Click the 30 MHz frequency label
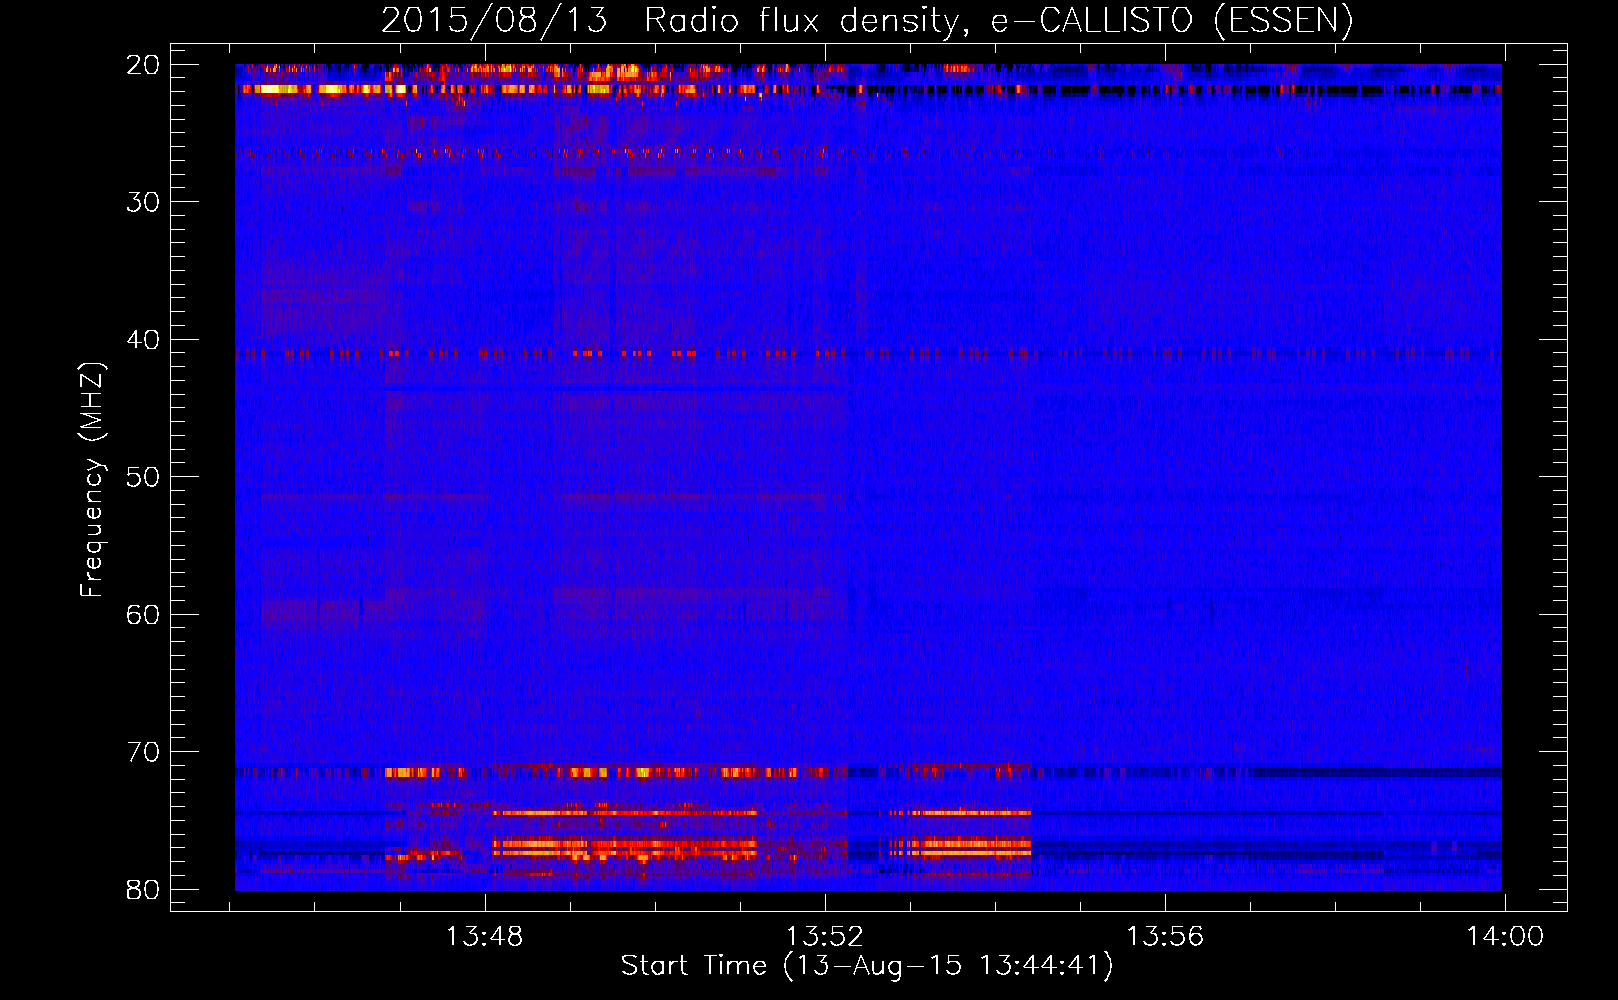This screenshot has width=1618, height=1000. [143, 202]
